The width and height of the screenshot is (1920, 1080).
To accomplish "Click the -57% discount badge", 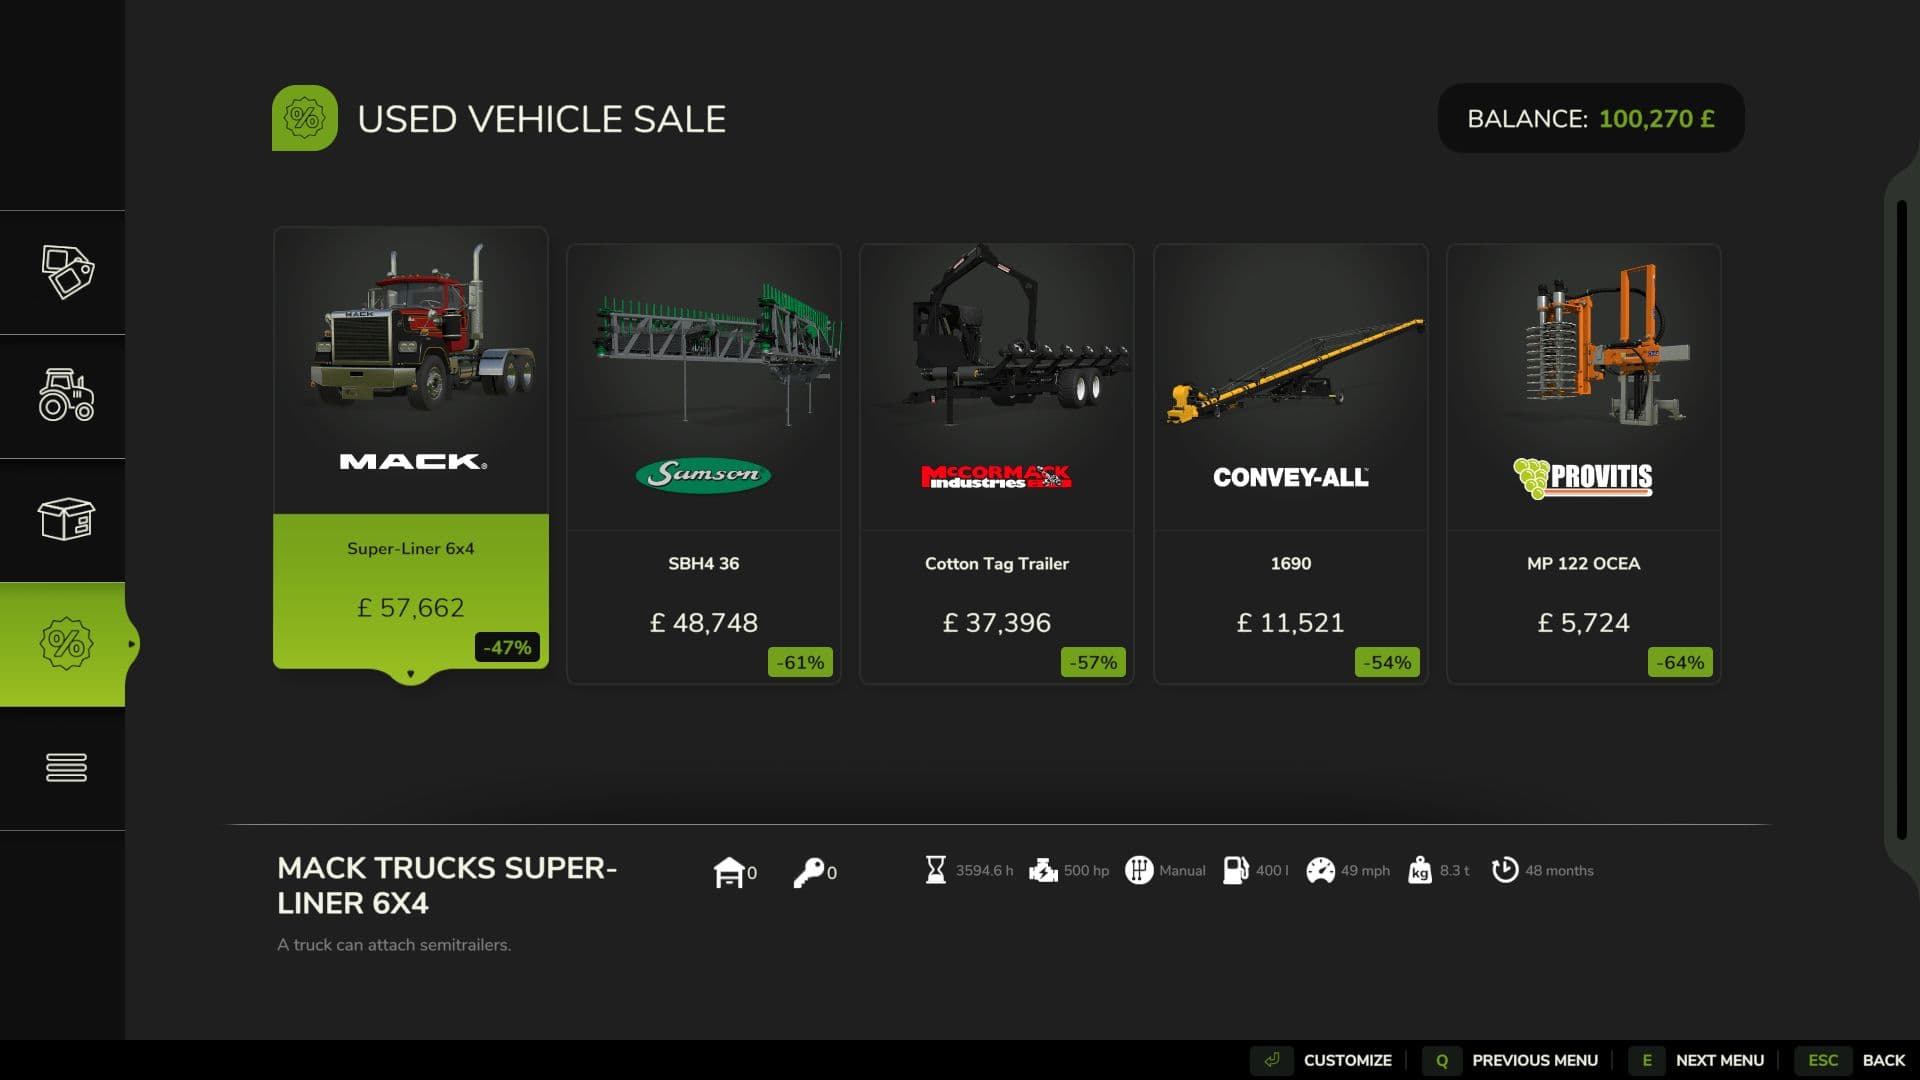I will (1093, 662).
